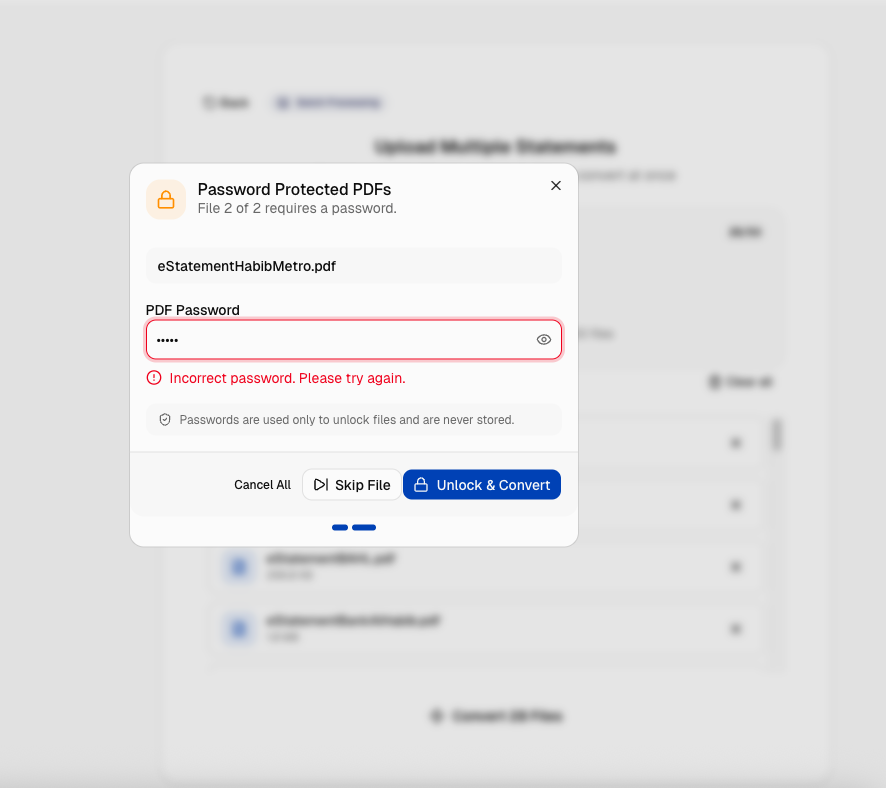886x788 pixels.
Task: Click Cancel All
Action: click(262, 484)
